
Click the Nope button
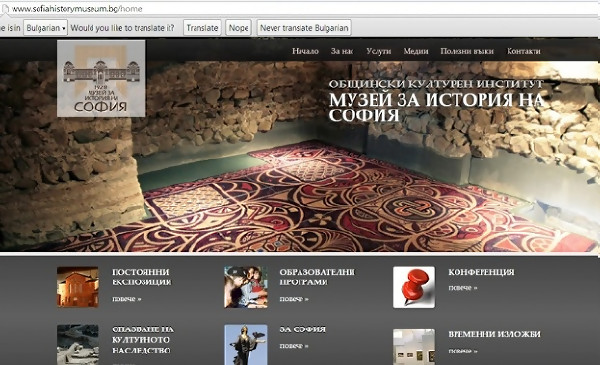coord(238,28)
